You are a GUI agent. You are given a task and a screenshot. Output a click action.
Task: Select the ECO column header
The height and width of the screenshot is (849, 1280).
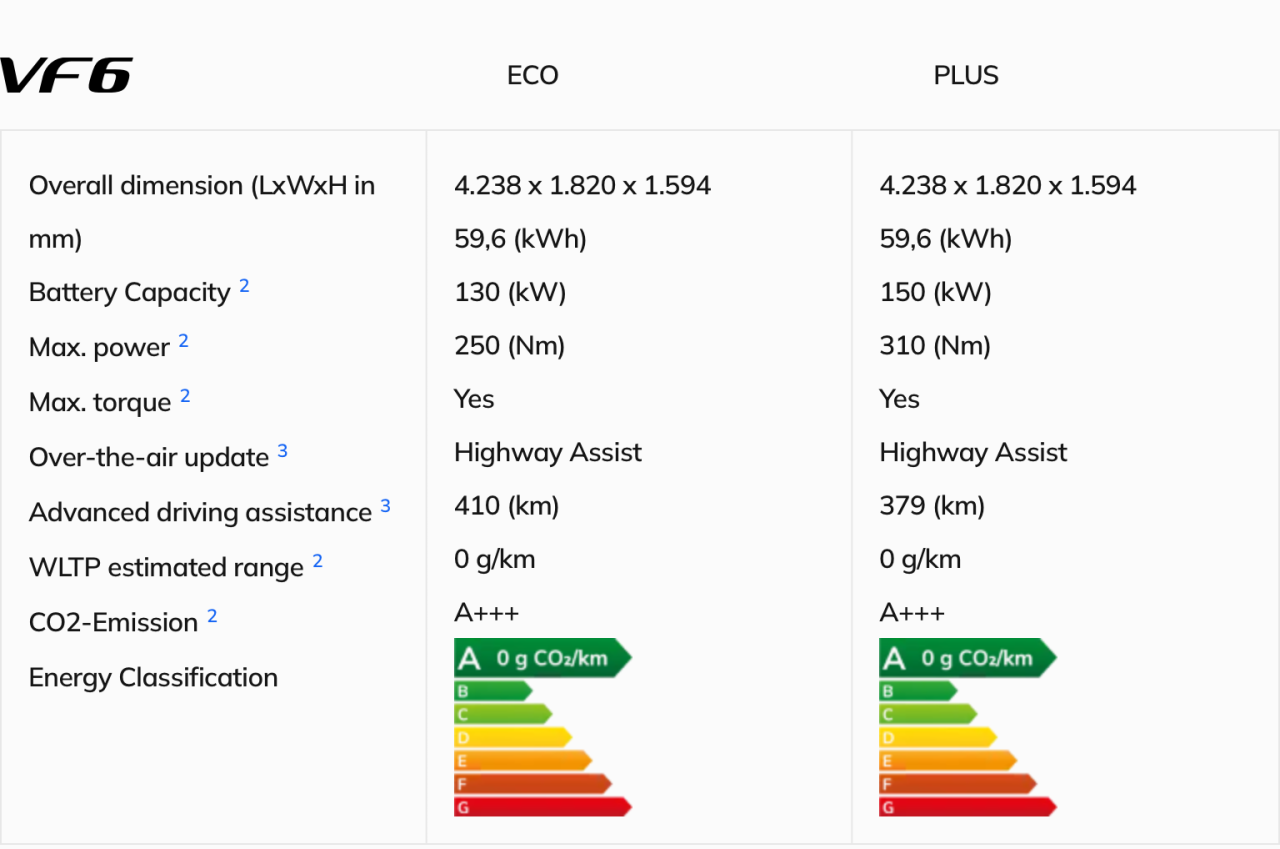pos(533,76)
